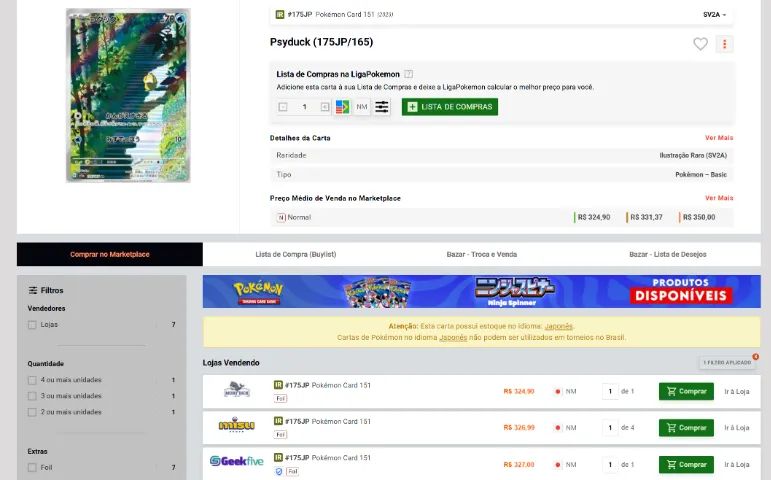Screen dimensions: 771x480
Task: Check the 3 ou mais unidades filter
Action: click(32, 396)
